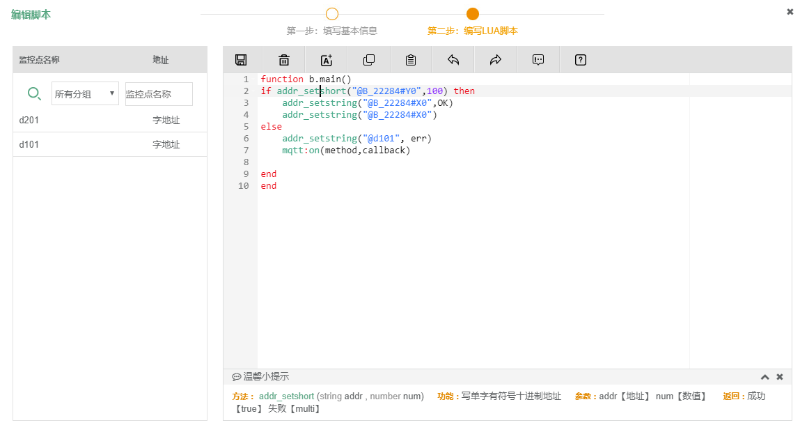Click the trash delete icon in toolbar
The height and width of the screenshot is (432, 800).
point(284,60)
